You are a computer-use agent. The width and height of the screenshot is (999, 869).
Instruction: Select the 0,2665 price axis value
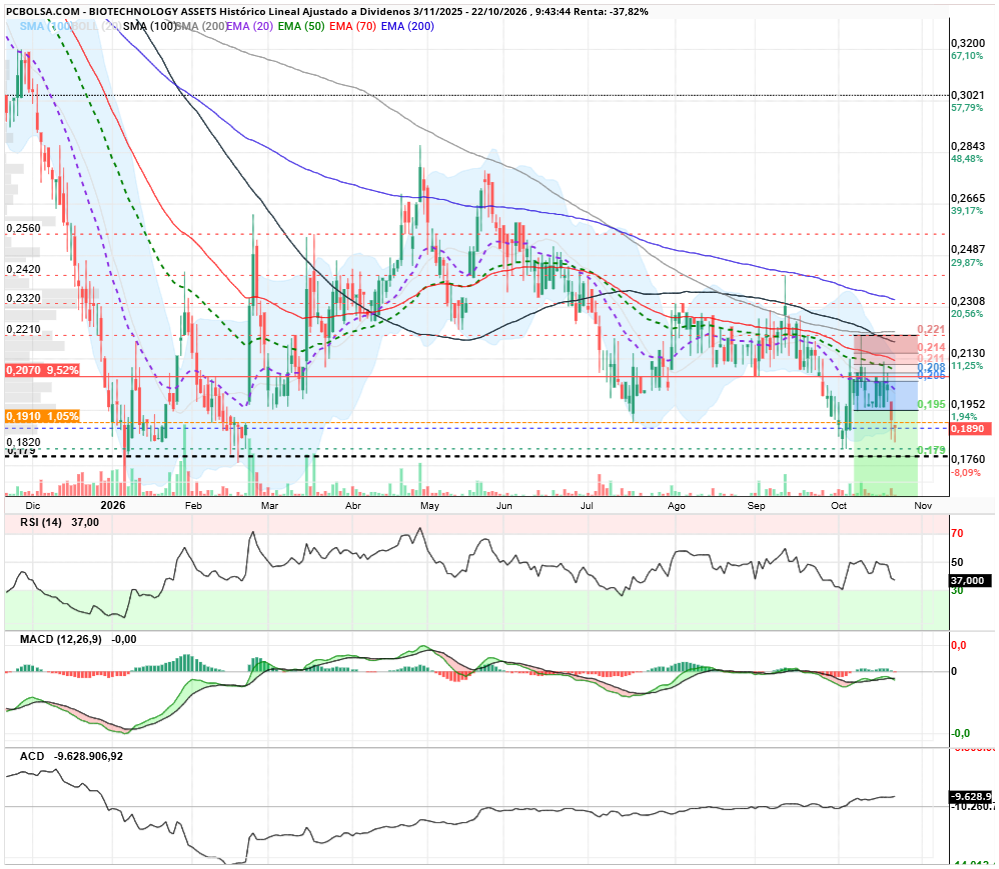967,198
